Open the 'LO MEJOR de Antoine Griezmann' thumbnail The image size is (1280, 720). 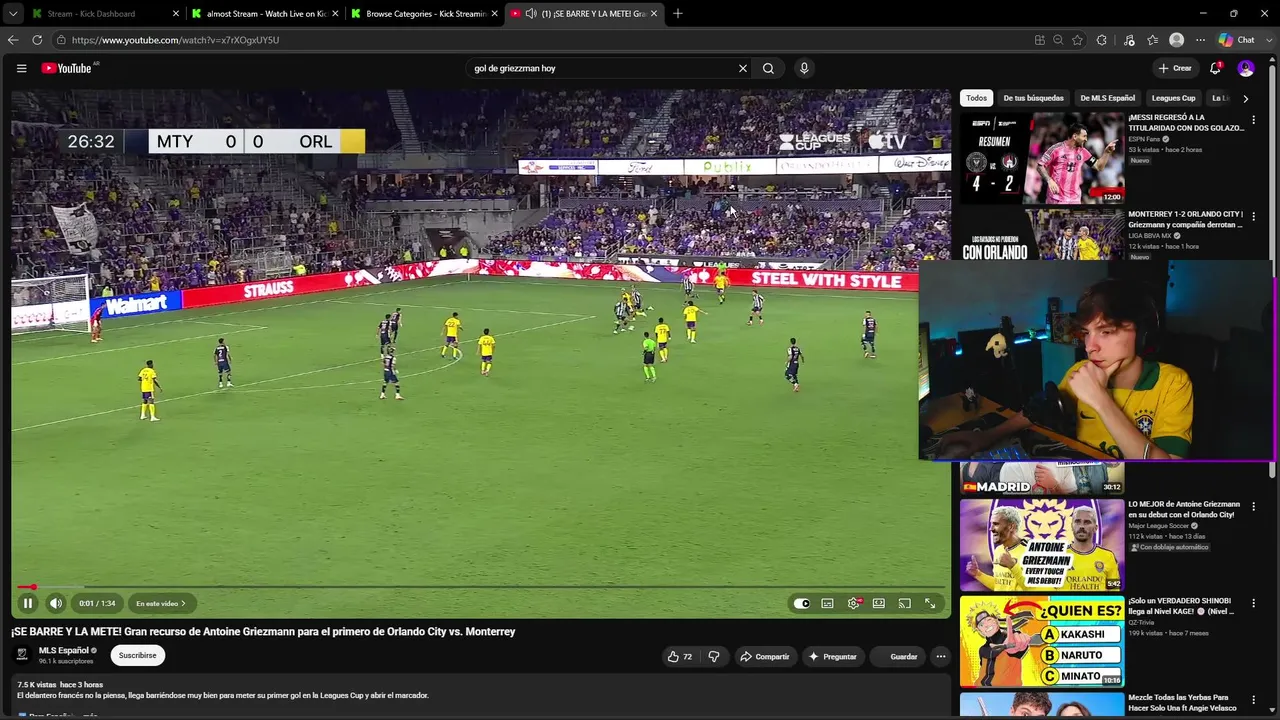pos(1042,545)
